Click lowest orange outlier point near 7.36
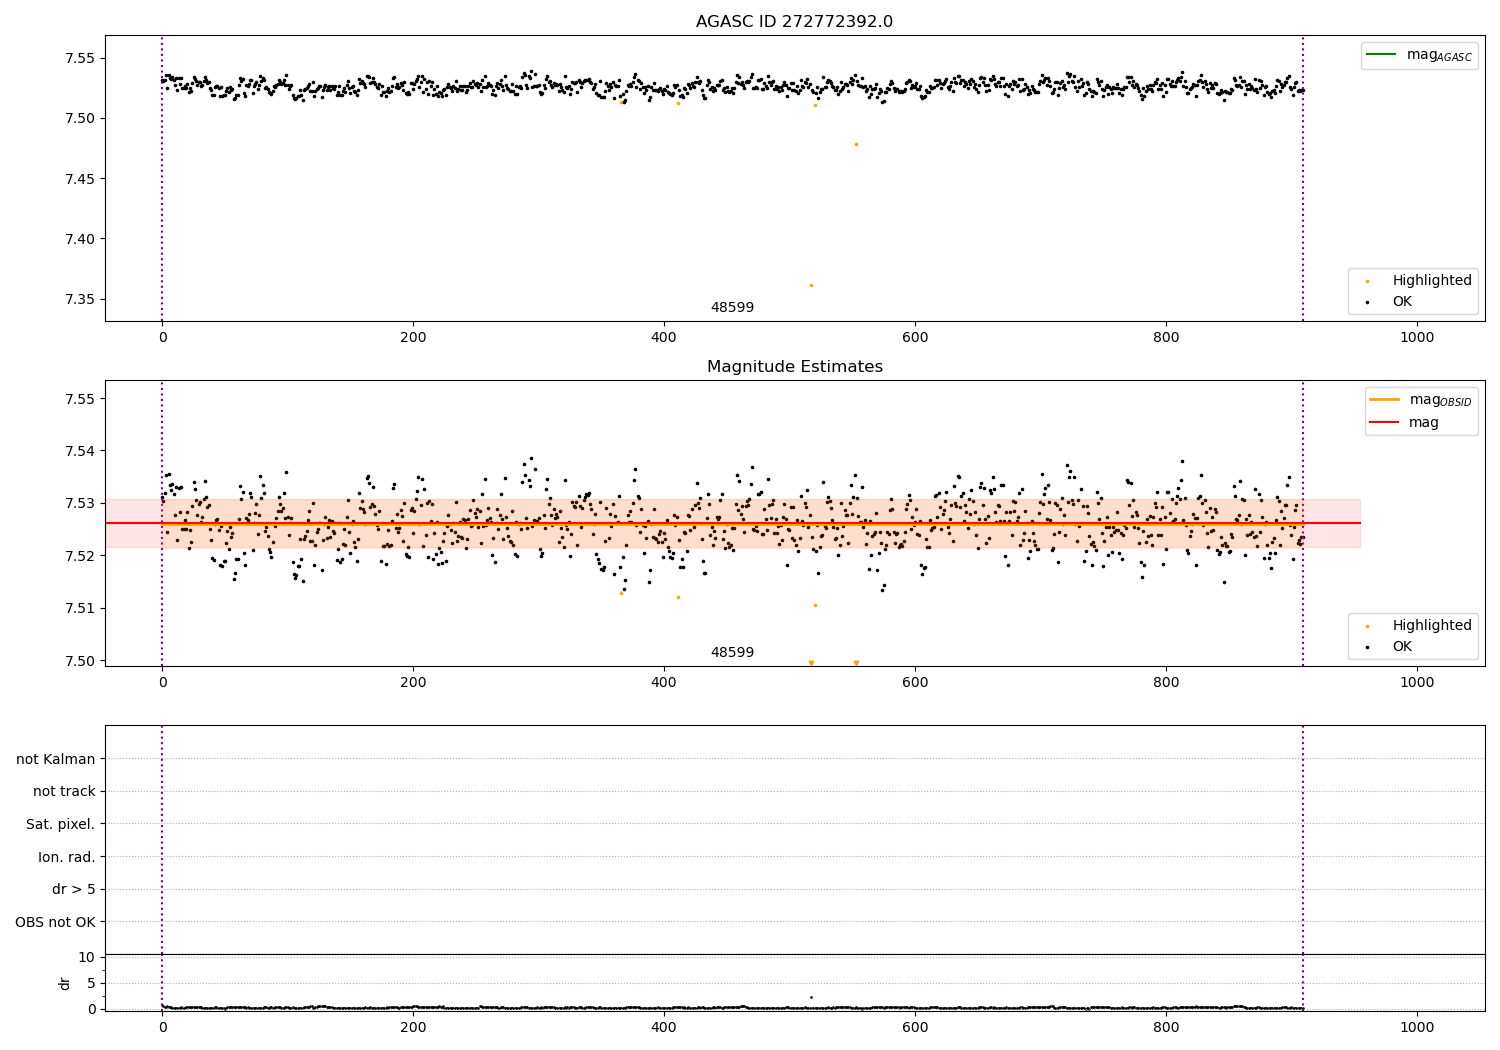The image size is (1500, 1050). click(x=811, y=285)
